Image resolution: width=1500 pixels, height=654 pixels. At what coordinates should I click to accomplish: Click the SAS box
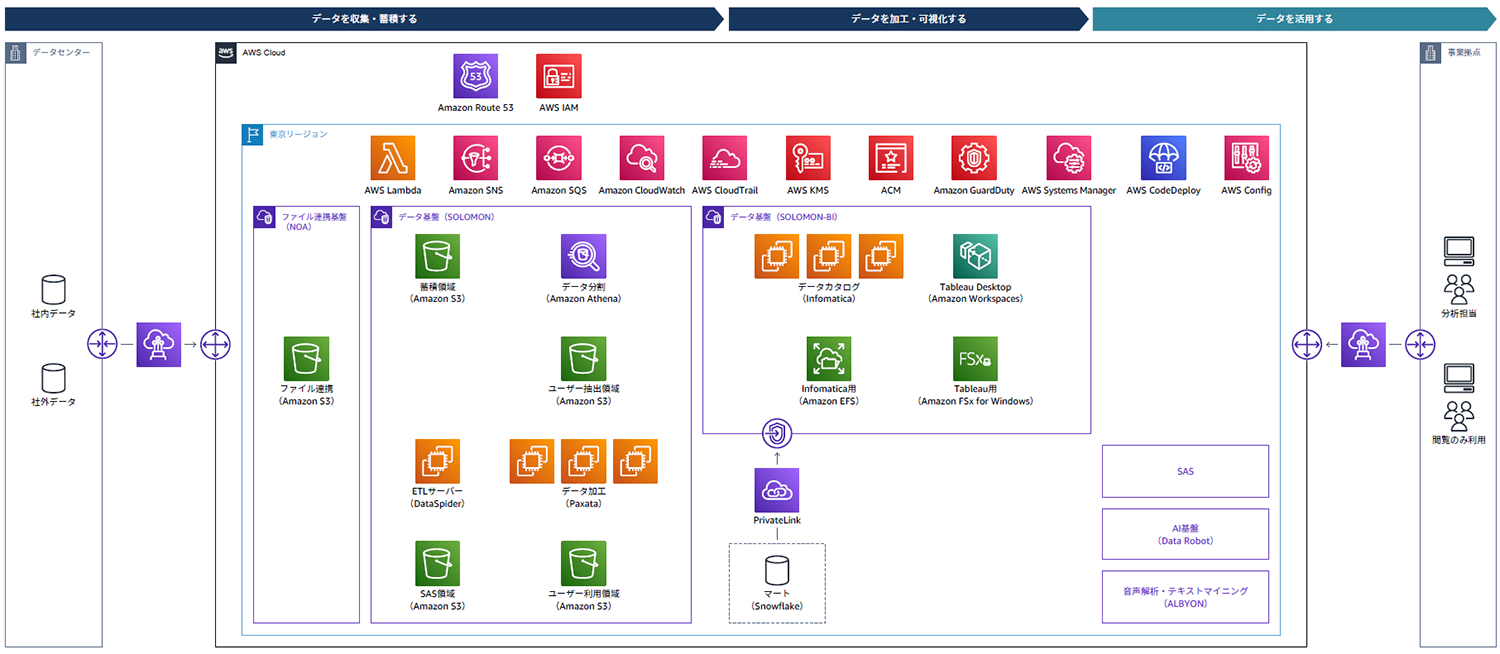click(1185, 471)
